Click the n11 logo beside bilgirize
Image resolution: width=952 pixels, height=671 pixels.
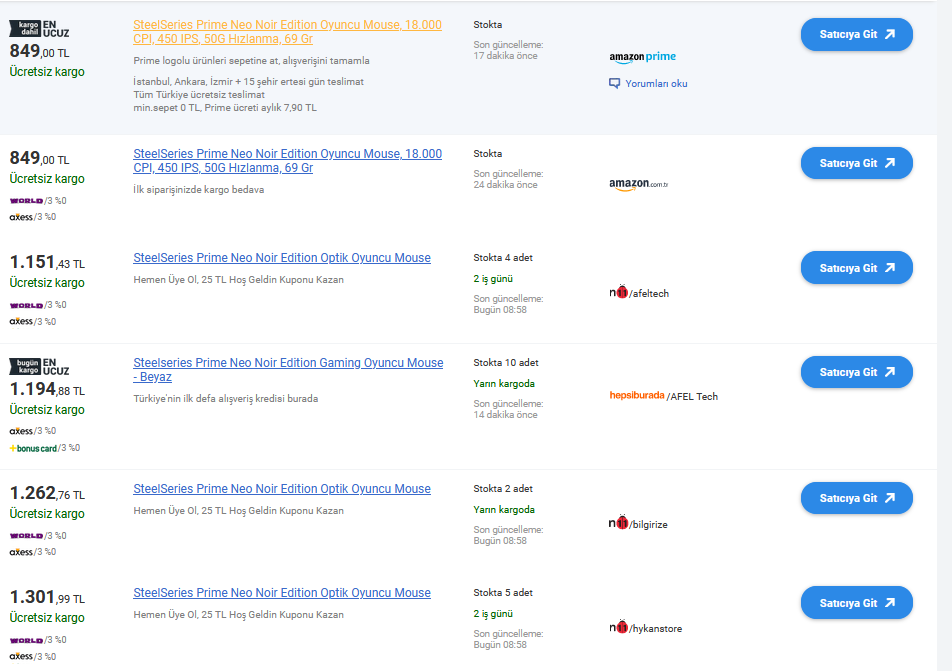618,523
